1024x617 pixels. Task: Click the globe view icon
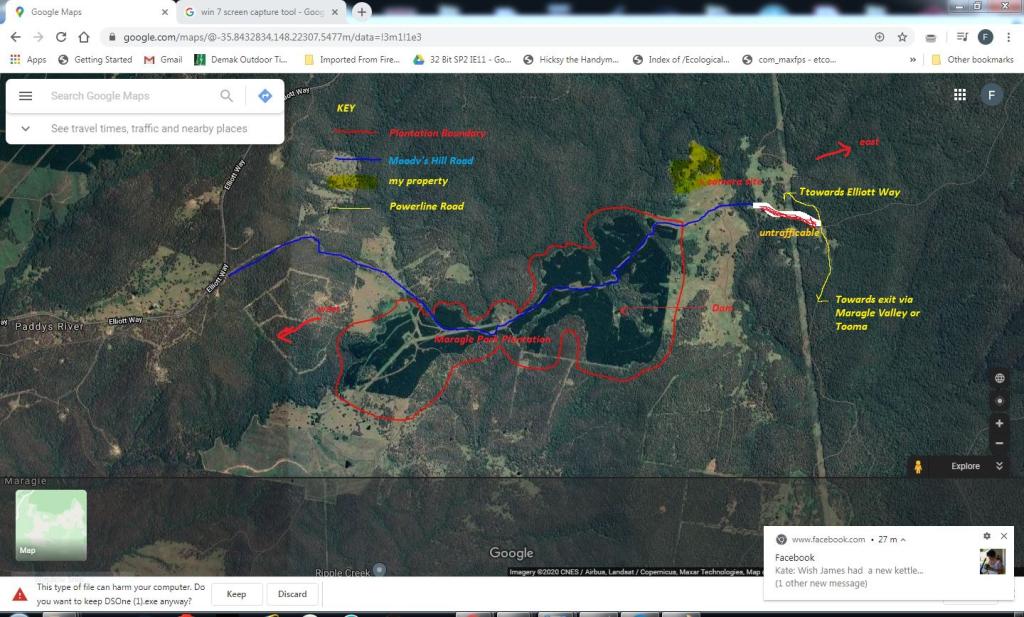(999, 377)
